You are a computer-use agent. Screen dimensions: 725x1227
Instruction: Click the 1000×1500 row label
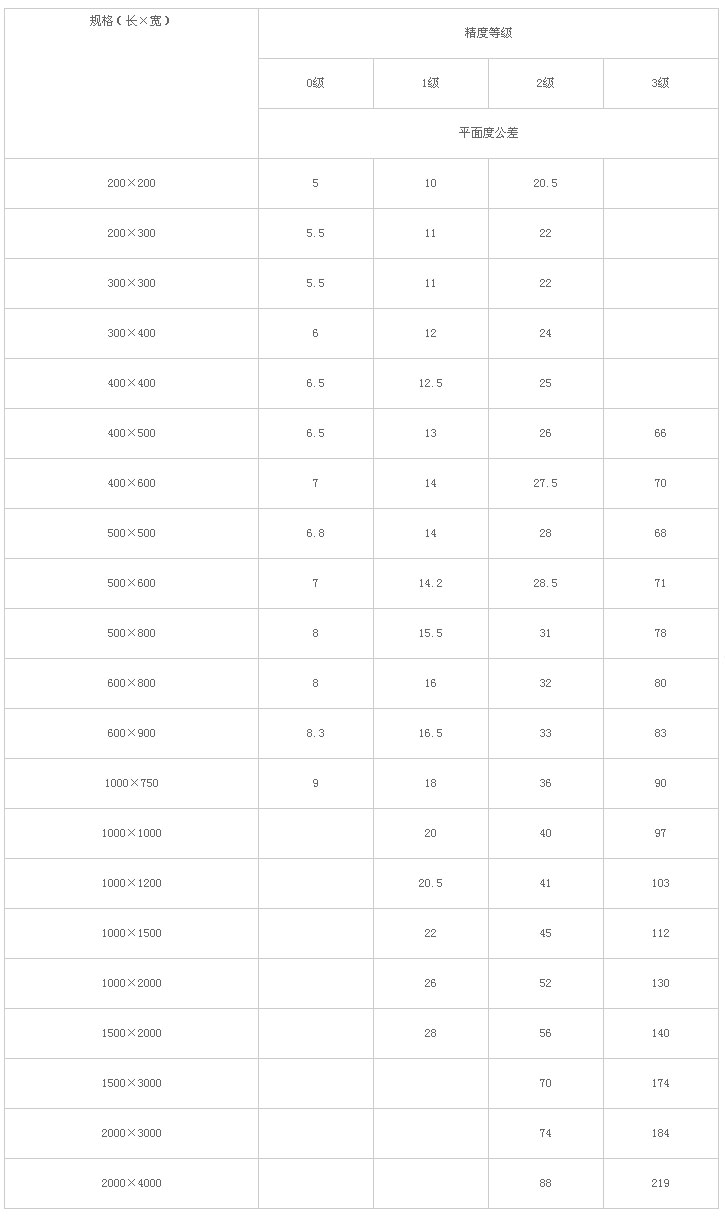(x=131, y=934)
